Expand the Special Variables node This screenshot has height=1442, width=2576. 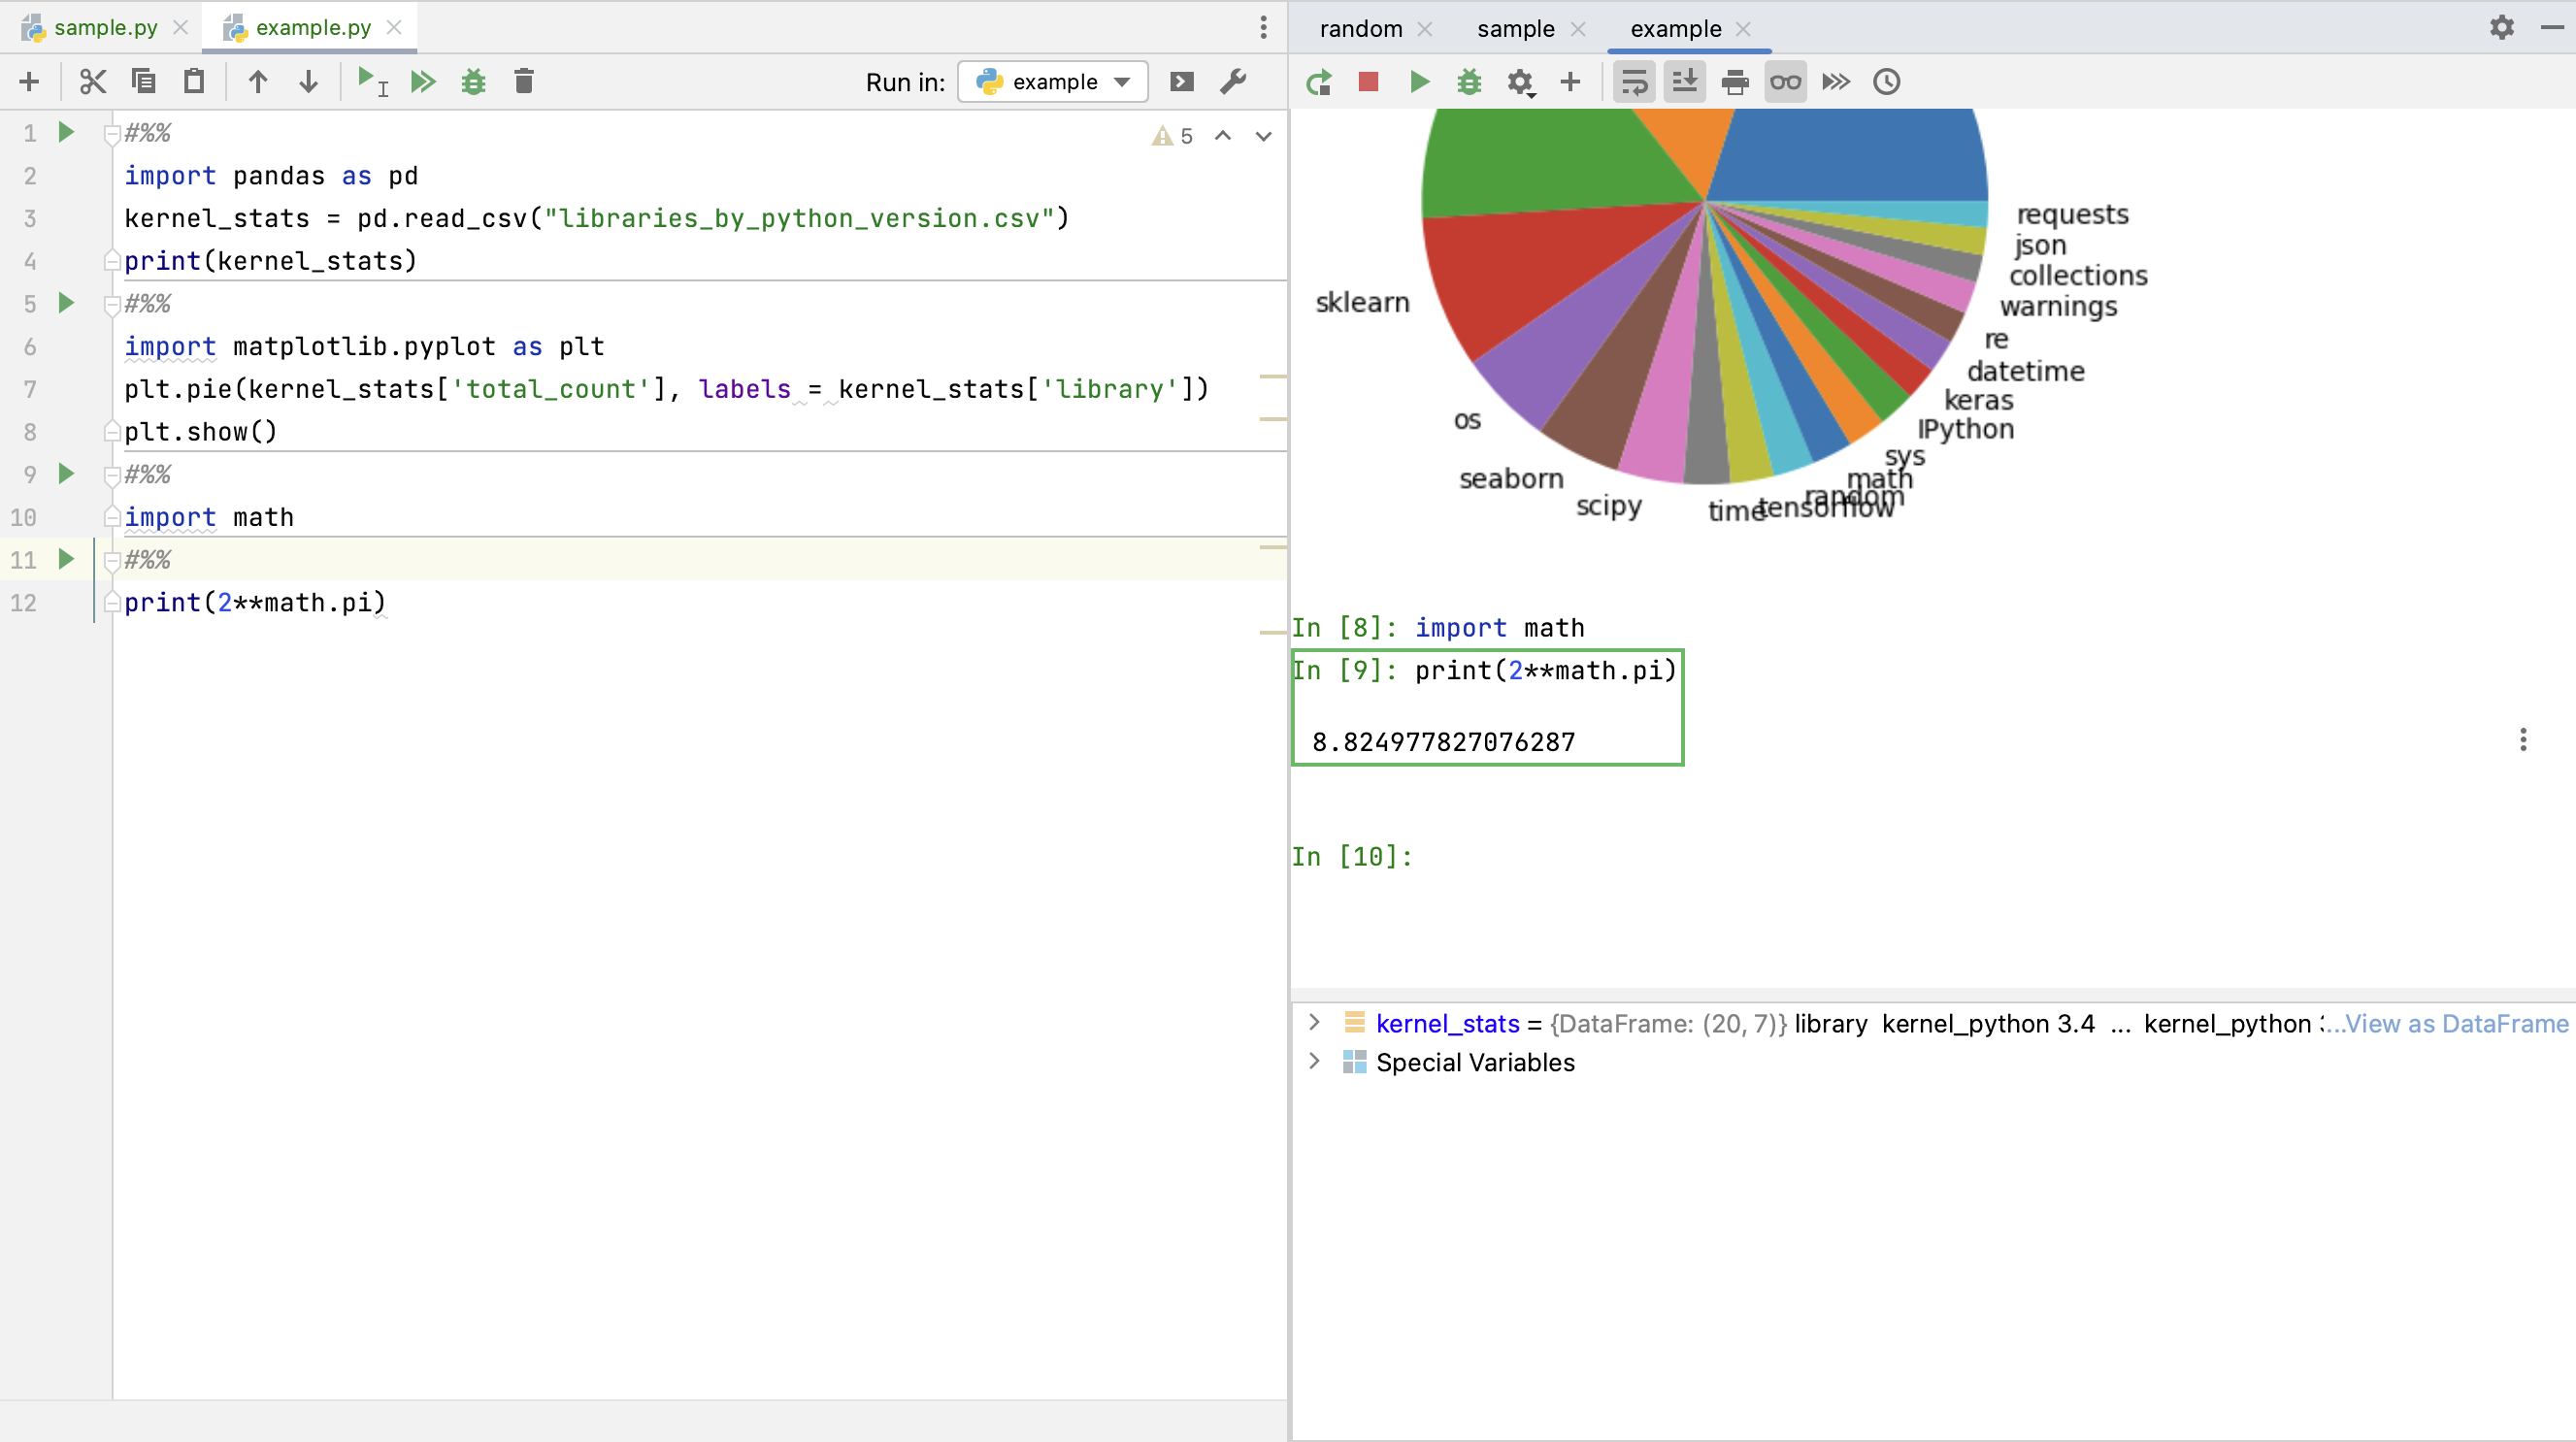coord(1313,1062)
